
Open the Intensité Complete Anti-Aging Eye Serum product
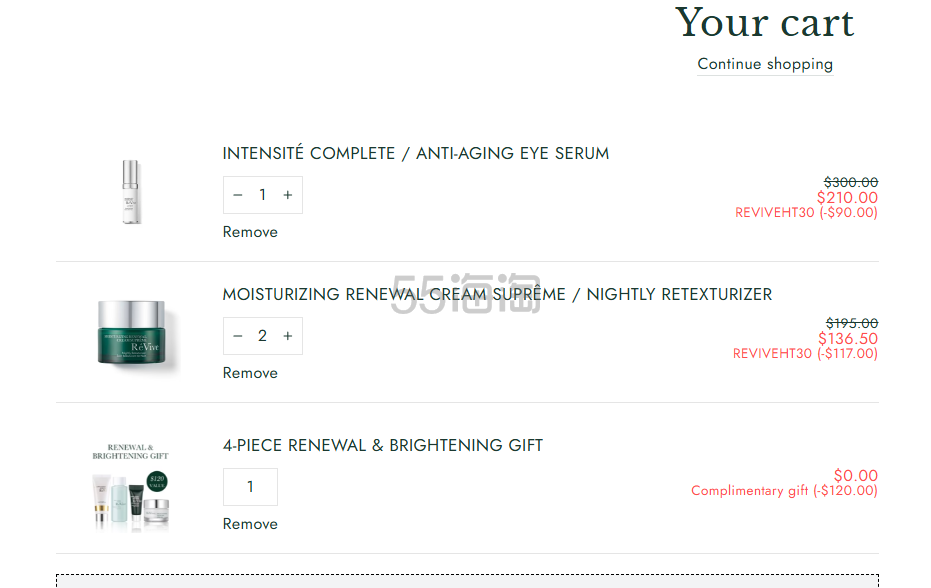tap(415, 153)
